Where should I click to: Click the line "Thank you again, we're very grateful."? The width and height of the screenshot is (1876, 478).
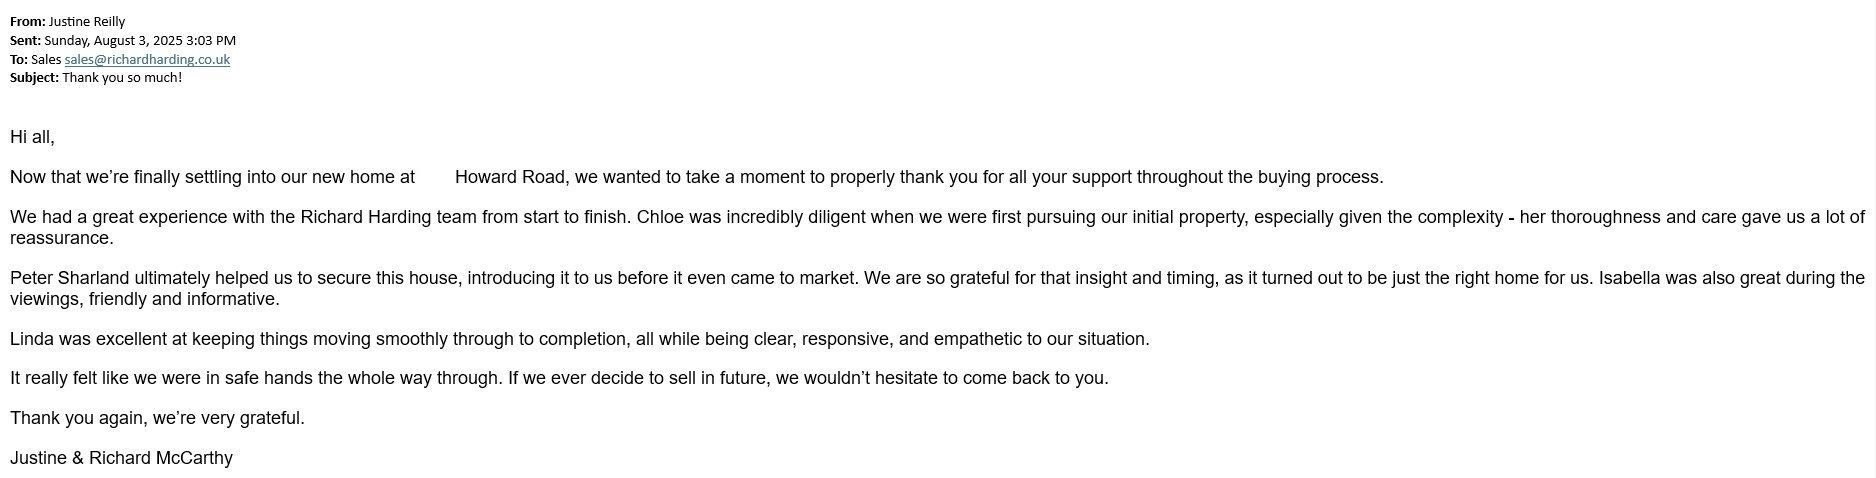coord(157,419)
